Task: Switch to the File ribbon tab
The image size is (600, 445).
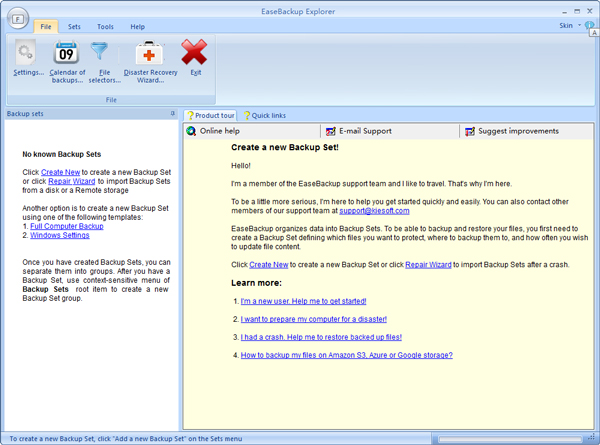Action: tap(46, 27)
